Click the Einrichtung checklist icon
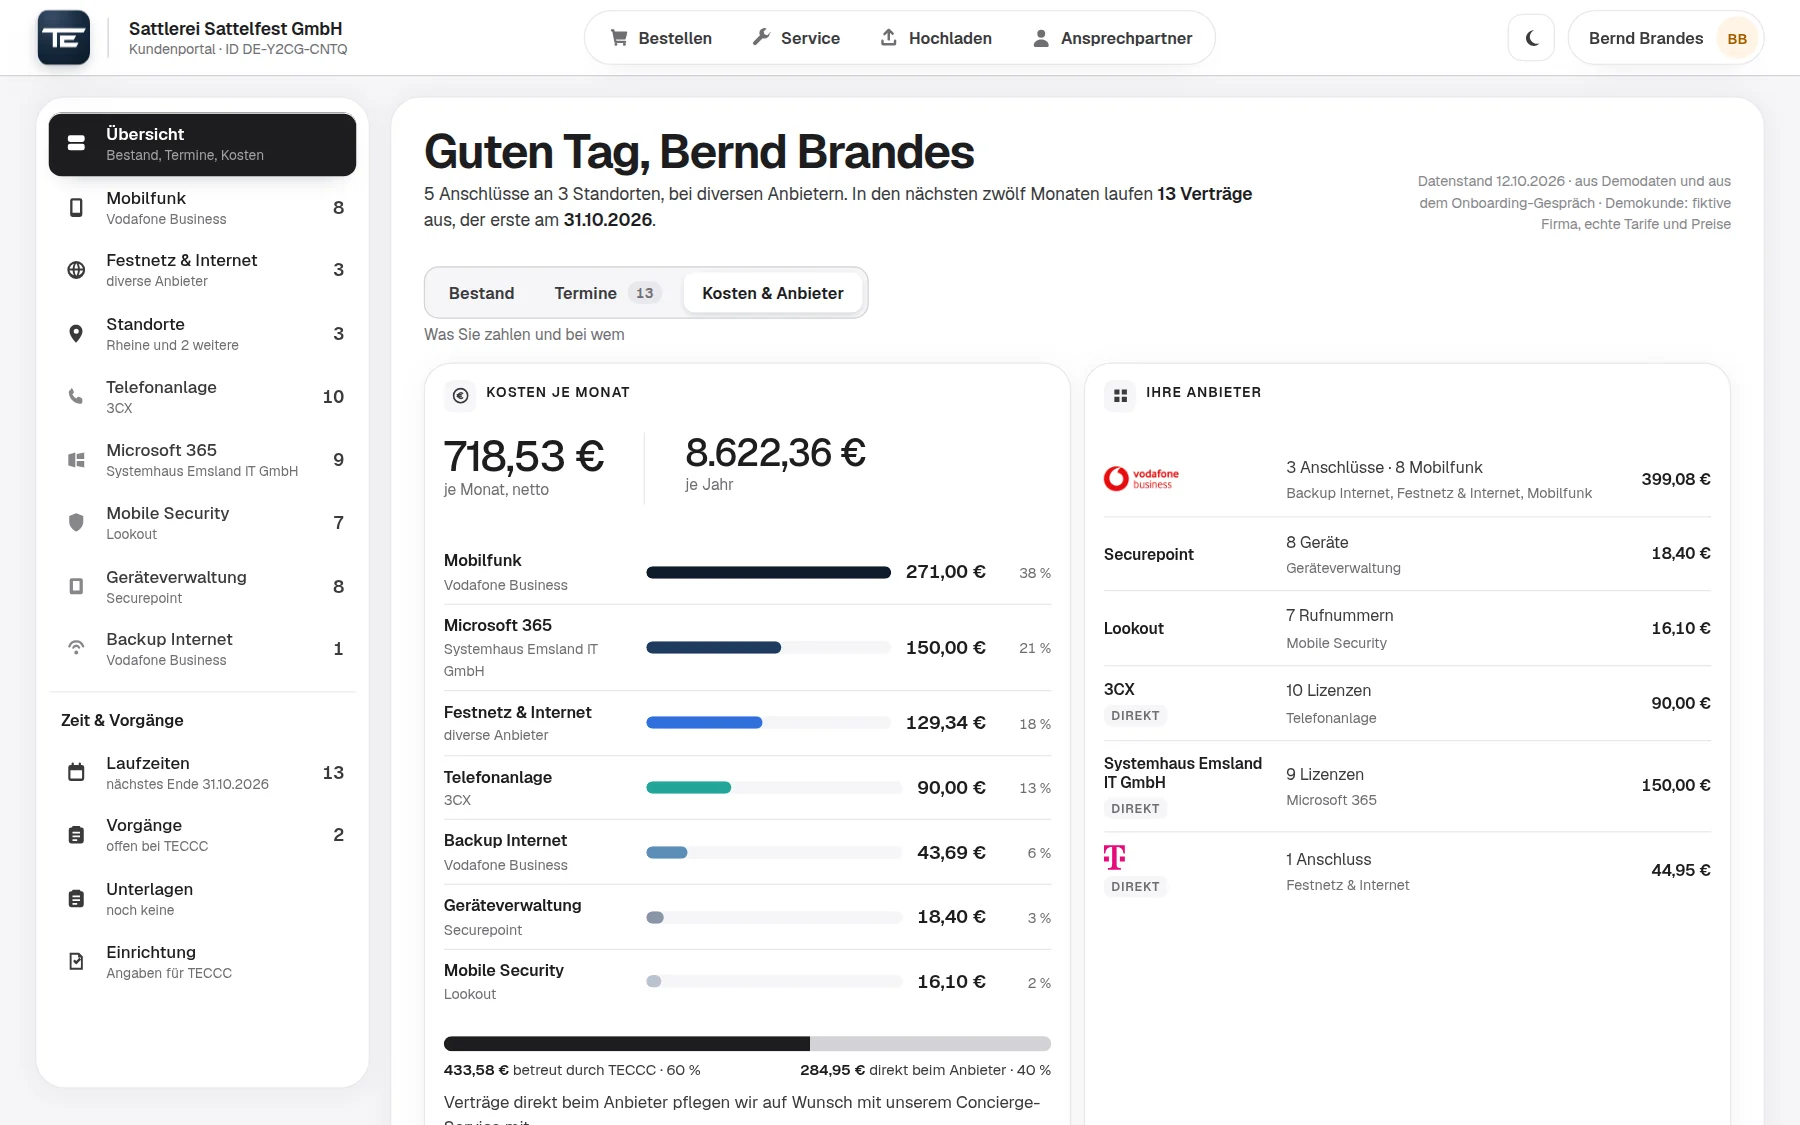Image resolution: width=1800 pixels, height=1125 pixels. coord(76,961)
